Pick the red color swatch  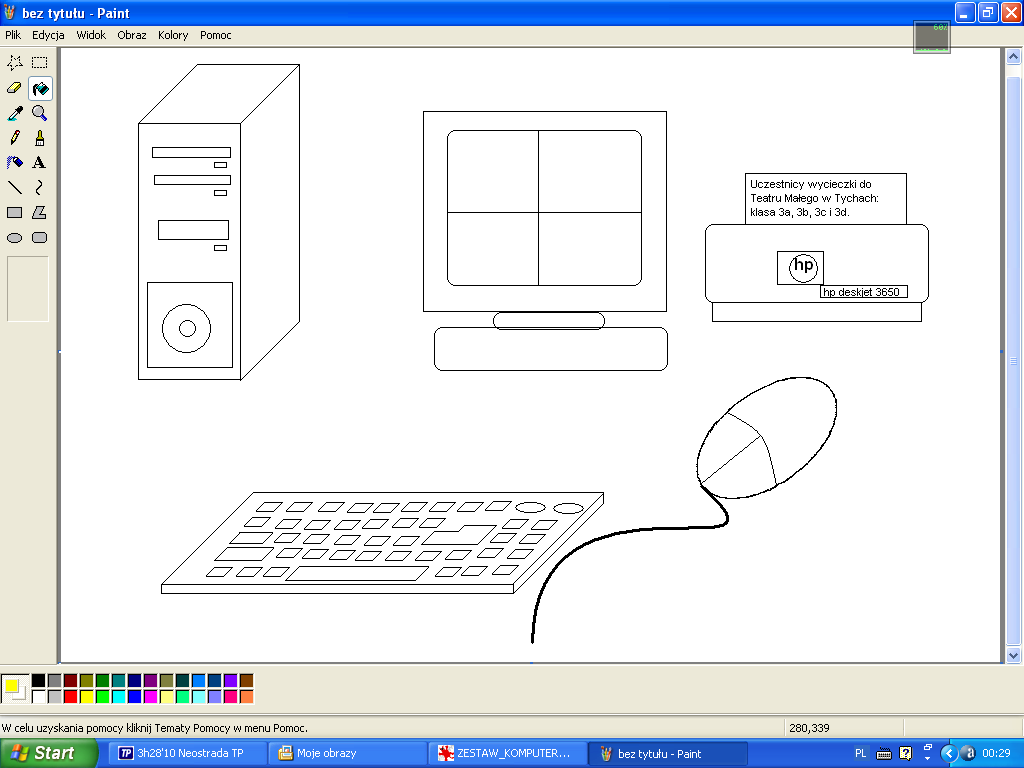click(70, 696)
